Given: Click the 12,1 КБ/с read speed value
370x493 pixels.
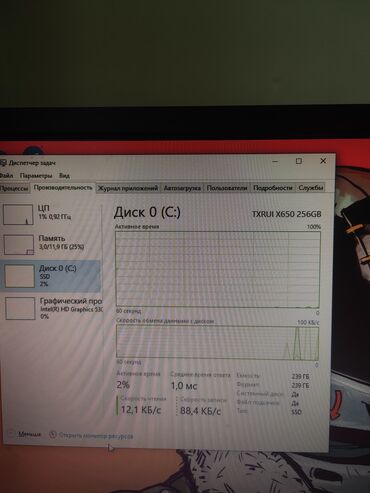Looking at the screenshot, I should 141,410.
